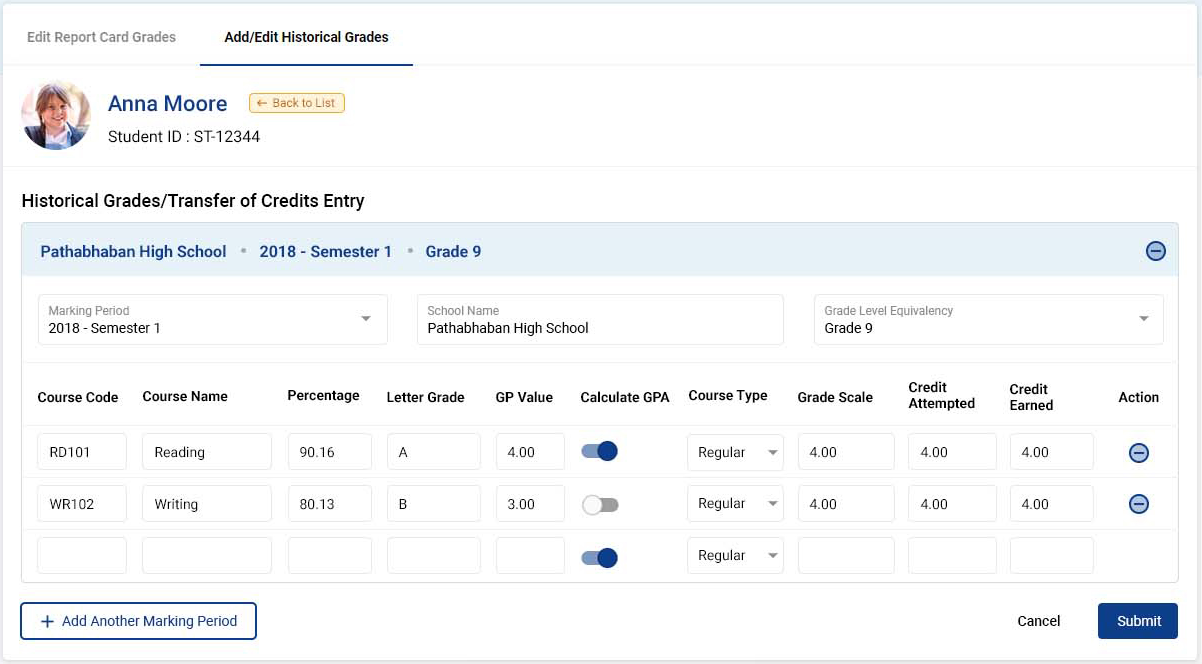
Task: Cancel the grades entry
Action: [x=1038, y=620]
